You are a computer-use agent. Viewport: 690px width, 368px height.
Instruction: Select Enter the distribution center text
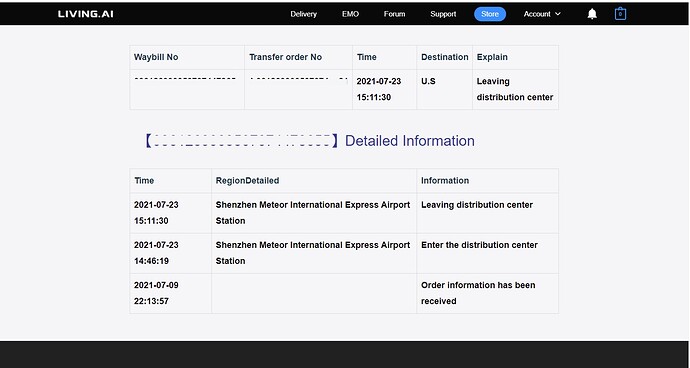tap(479, 245)
